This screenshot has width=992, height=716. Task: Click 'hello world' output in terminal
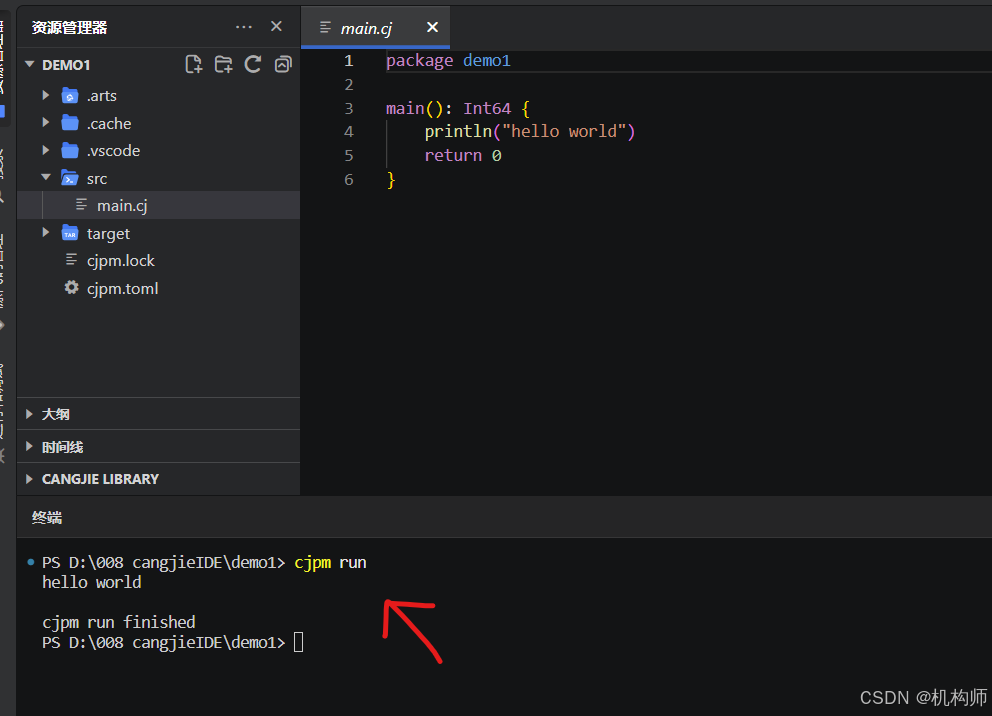click(92, 582)
